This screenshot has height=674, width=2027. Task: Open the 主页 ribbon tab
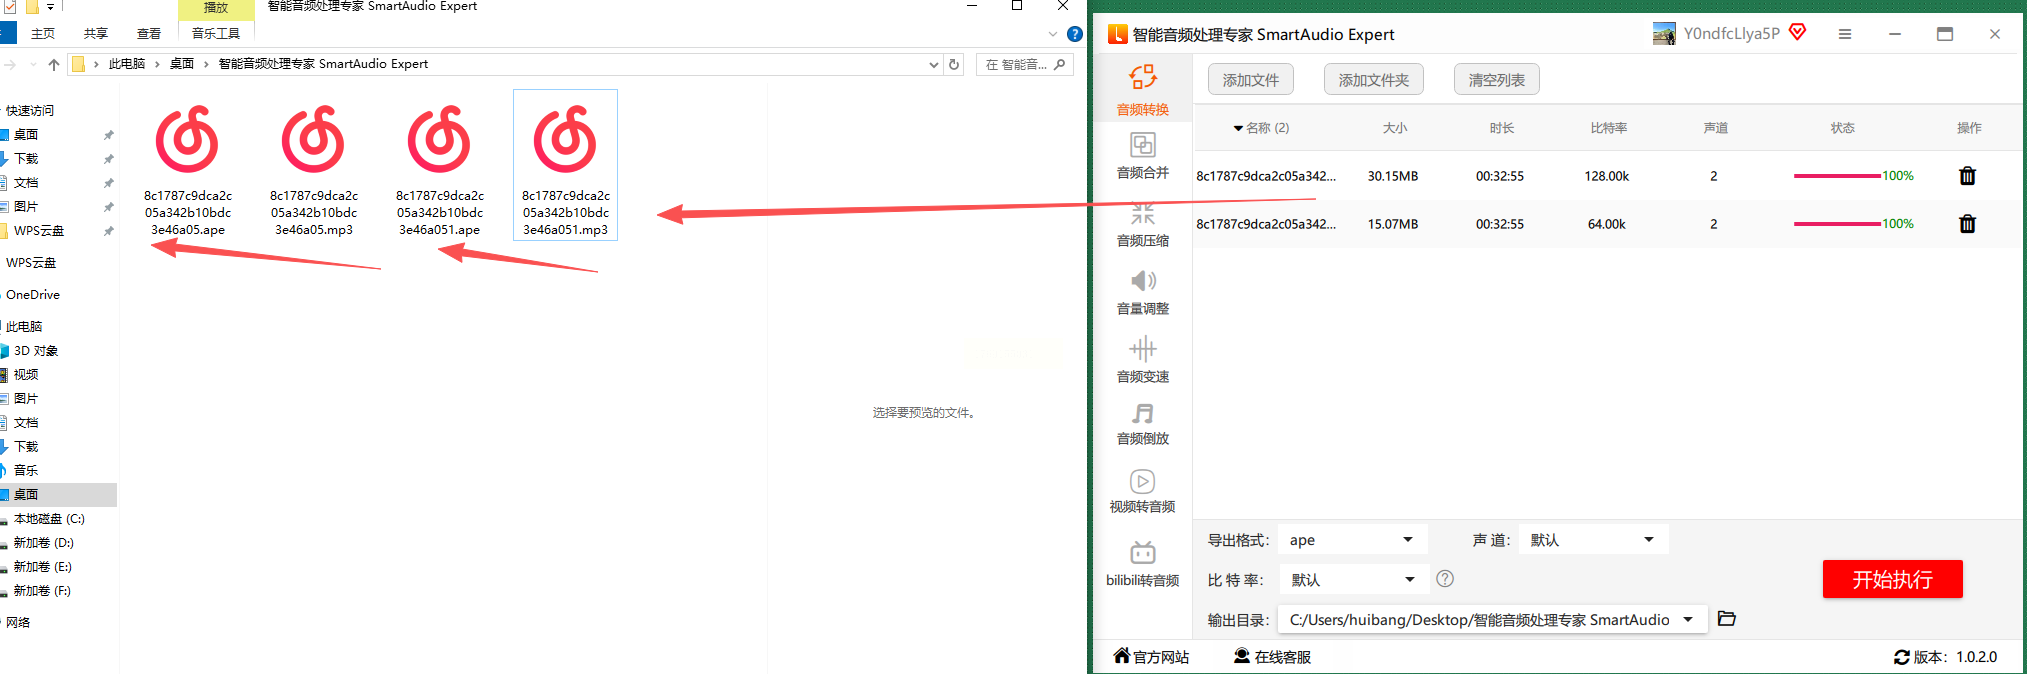[x=43, y=33]
